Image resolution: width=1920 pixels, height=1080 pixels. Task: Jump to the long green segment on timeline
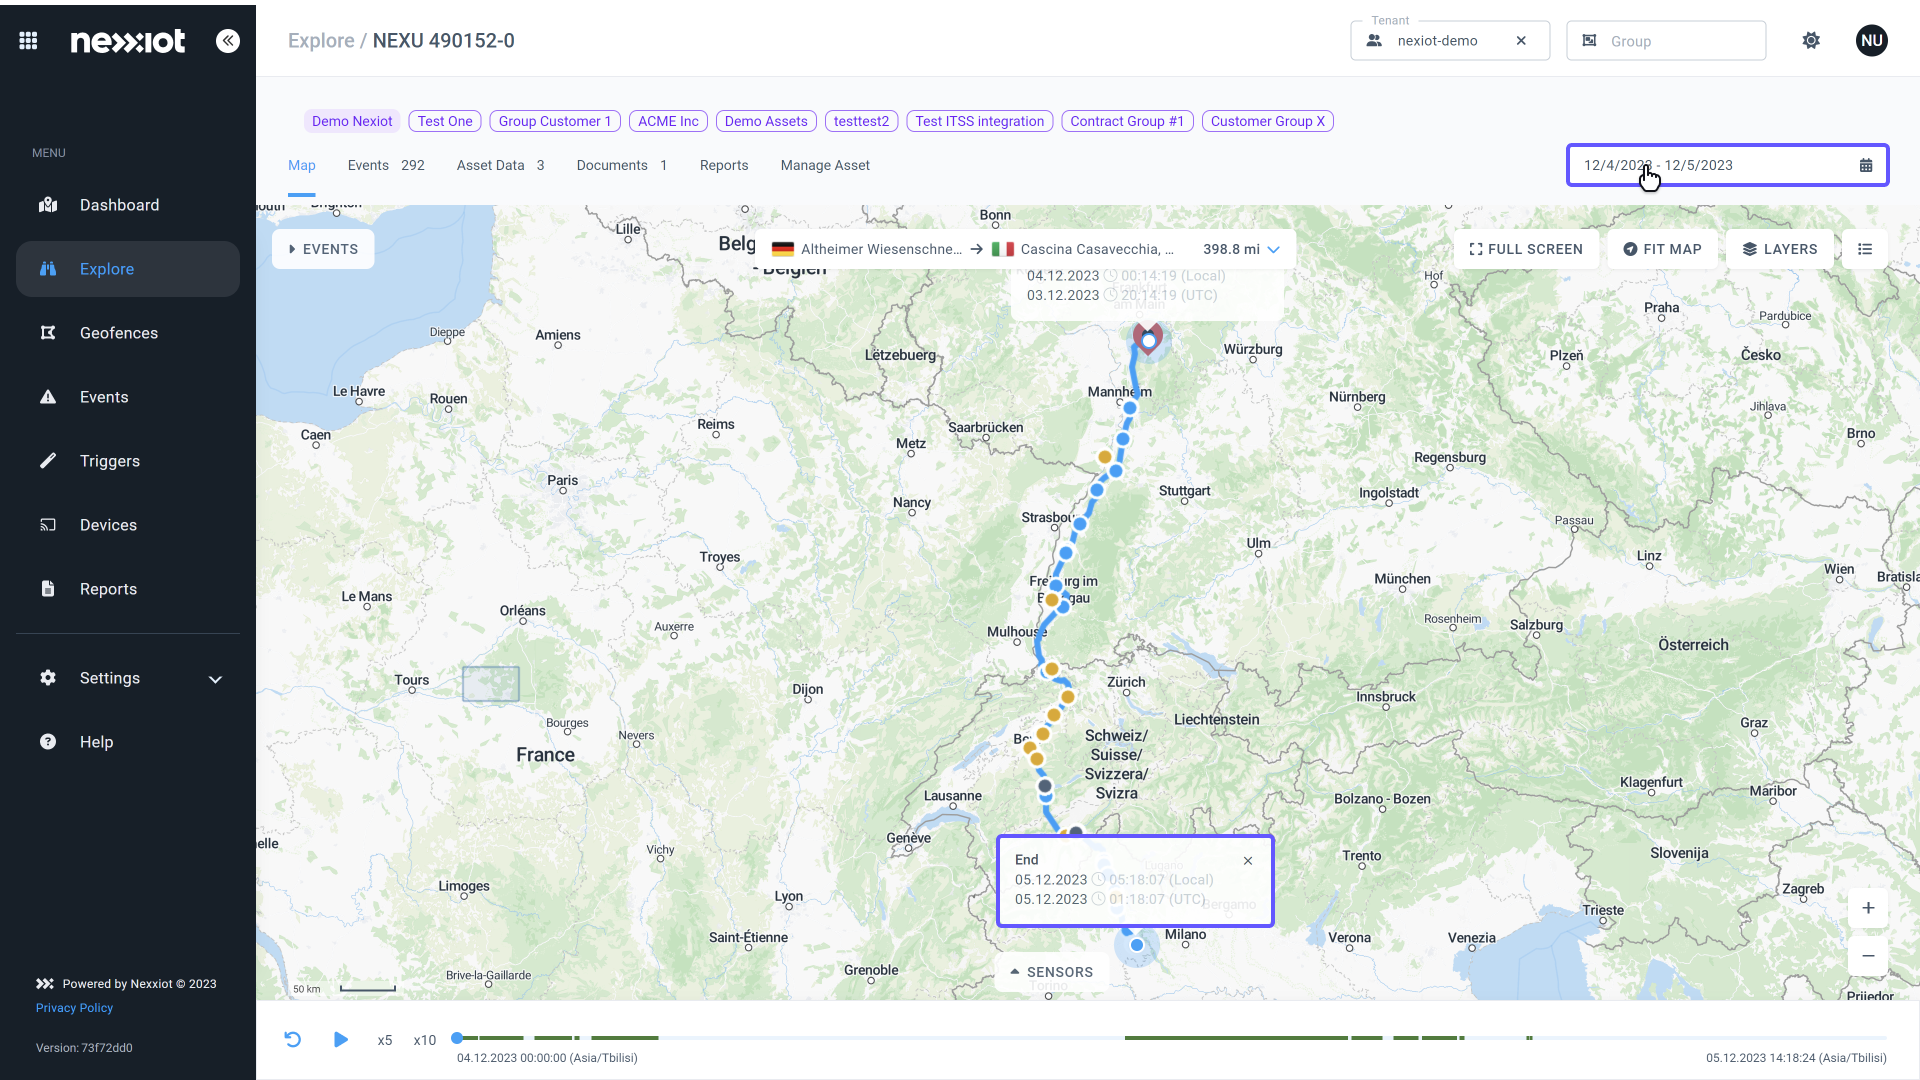tap(1235, 1038)
